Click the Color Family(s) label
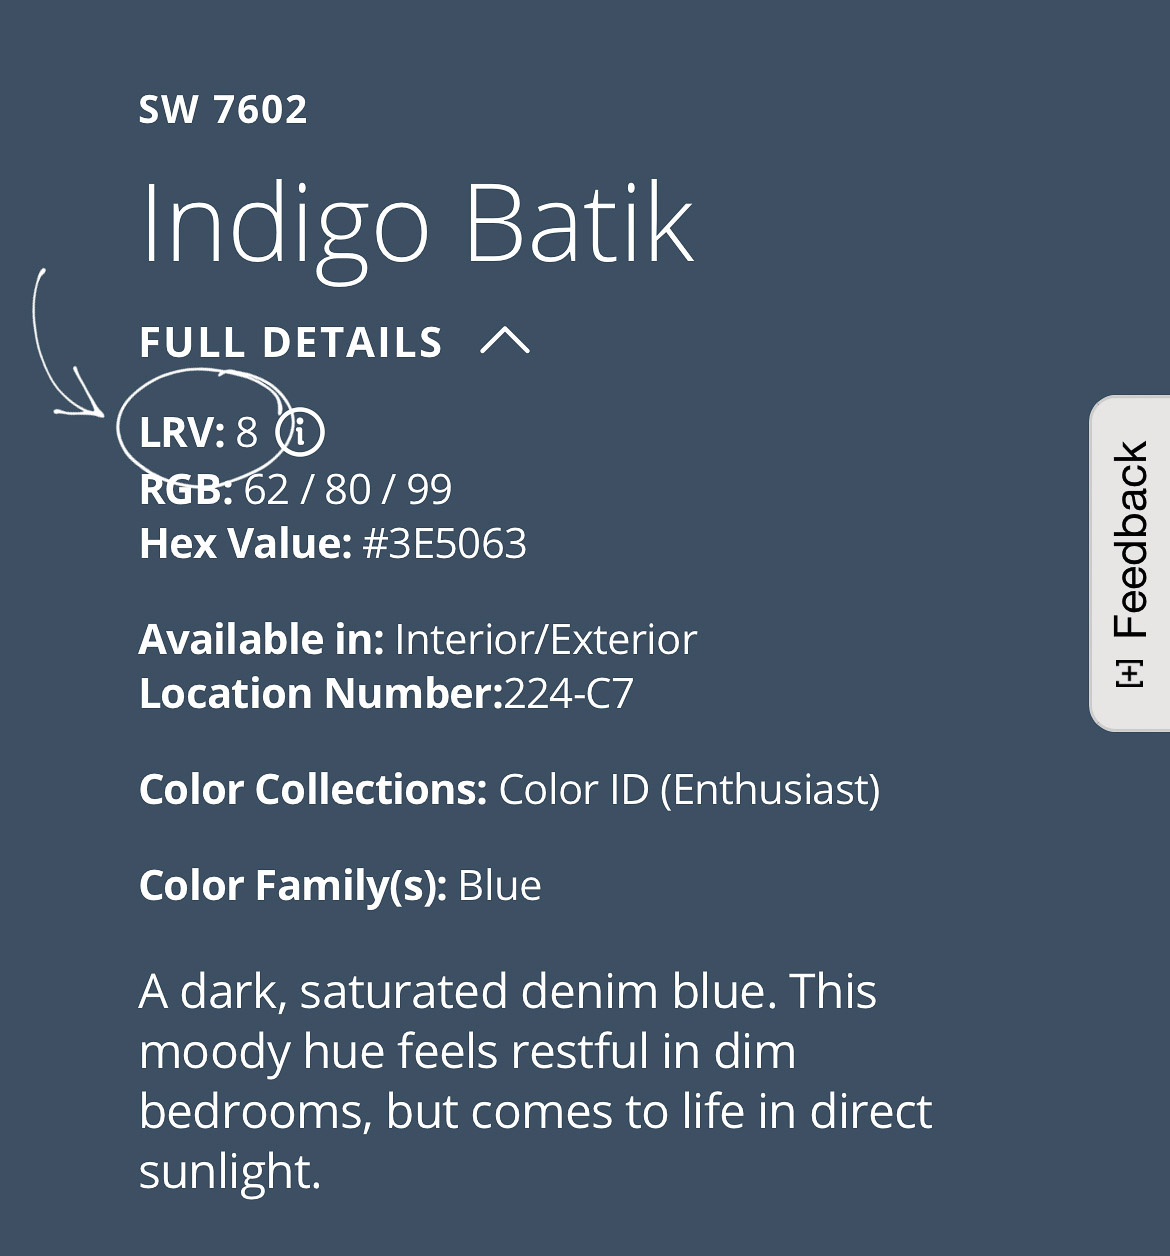The image size is (1170, 1256). [x=293, y=886]
